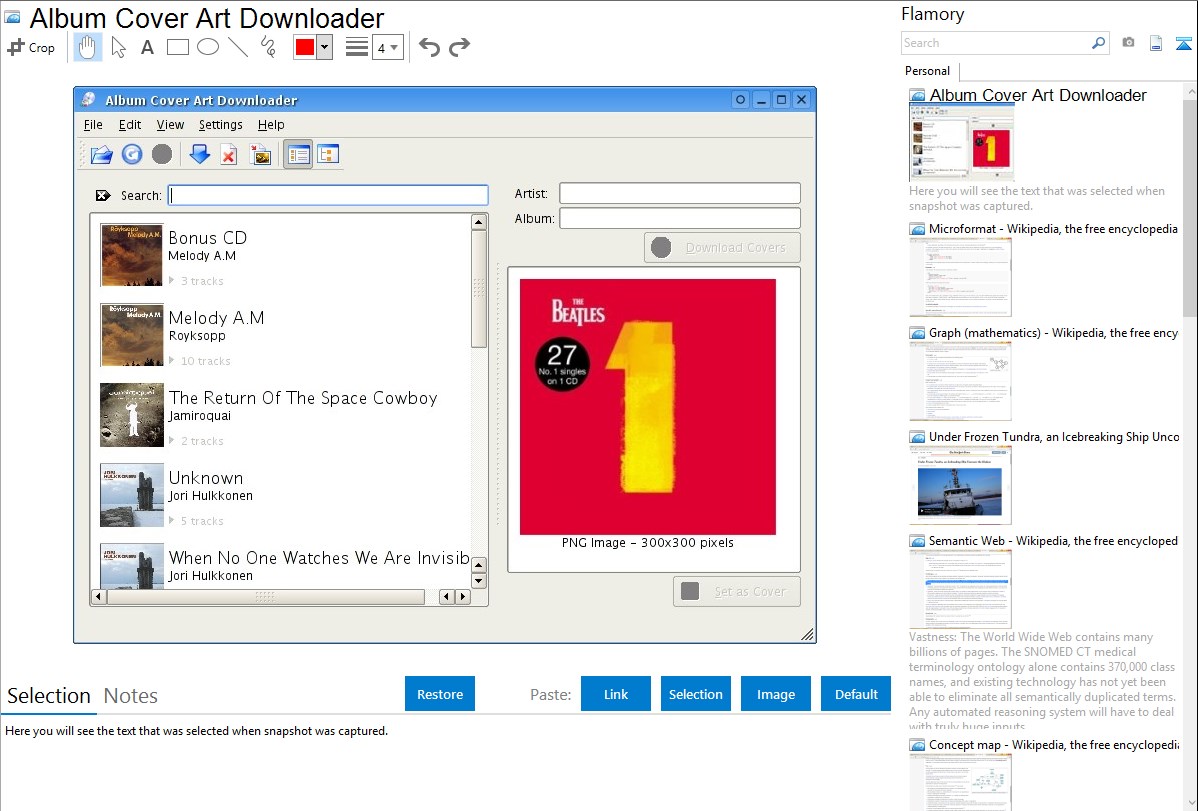Click the album list scroll left arrow
1198x811 pixels.
coord(99,596)
